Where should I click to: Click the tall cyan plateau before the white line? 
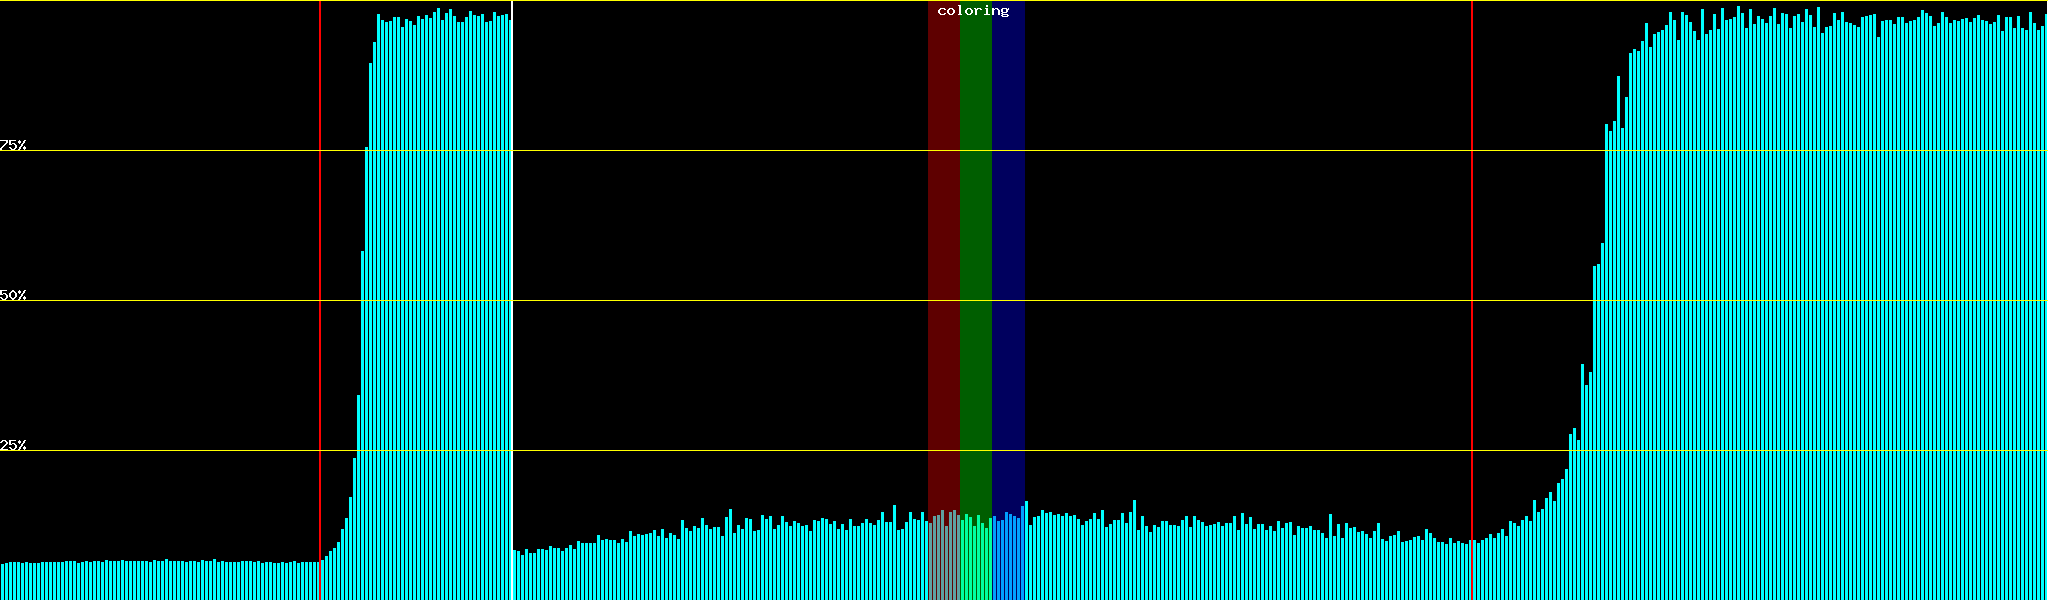[x=440, y=300]
